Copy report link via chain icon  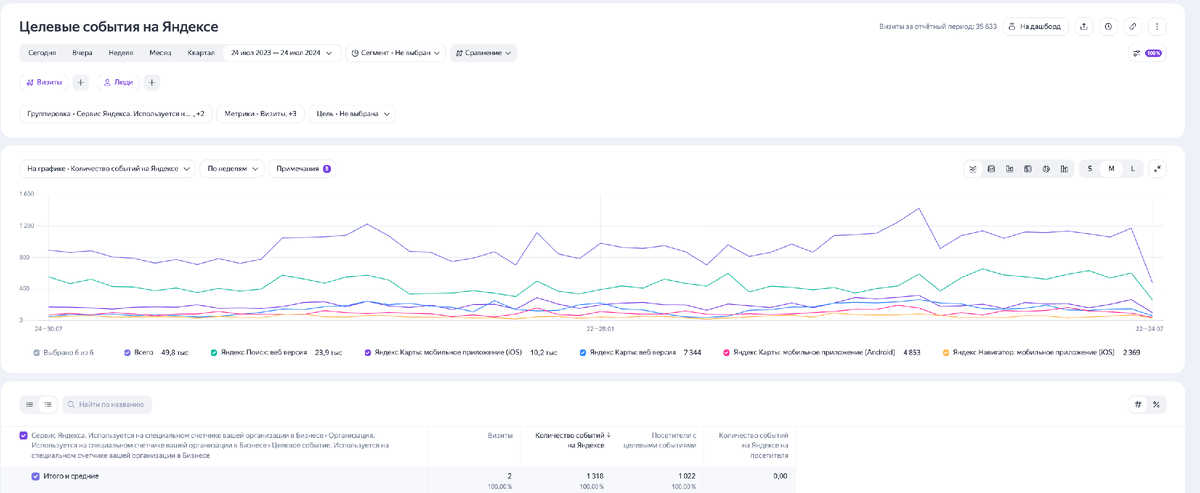[1133, 27]
